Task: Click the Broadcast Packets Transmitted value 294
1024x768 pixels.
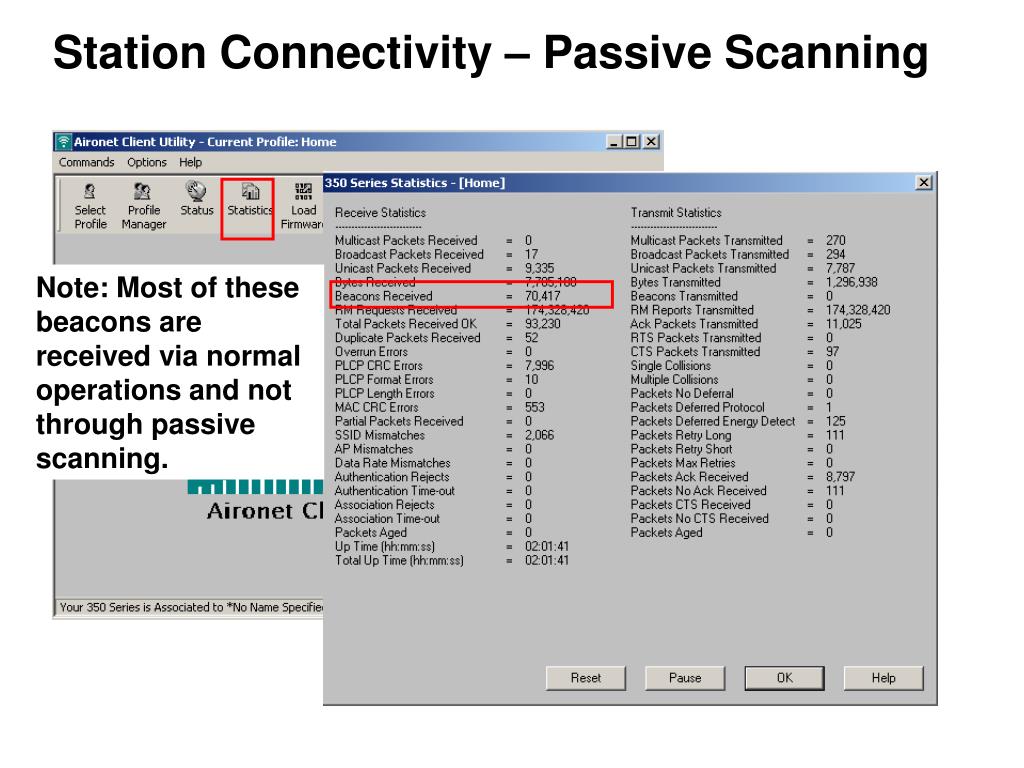Action: 835,254
